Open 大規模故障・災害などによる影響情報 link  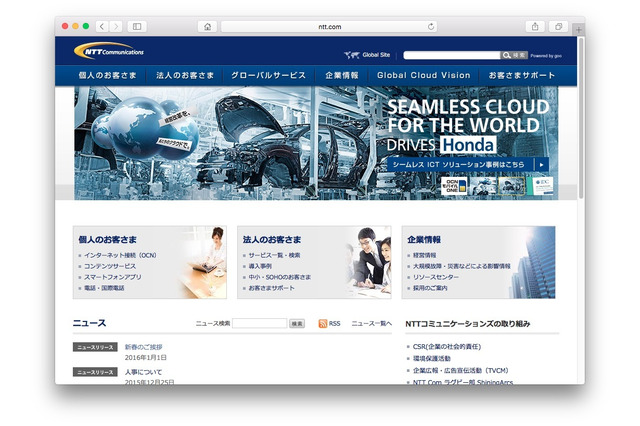(462, 266)
